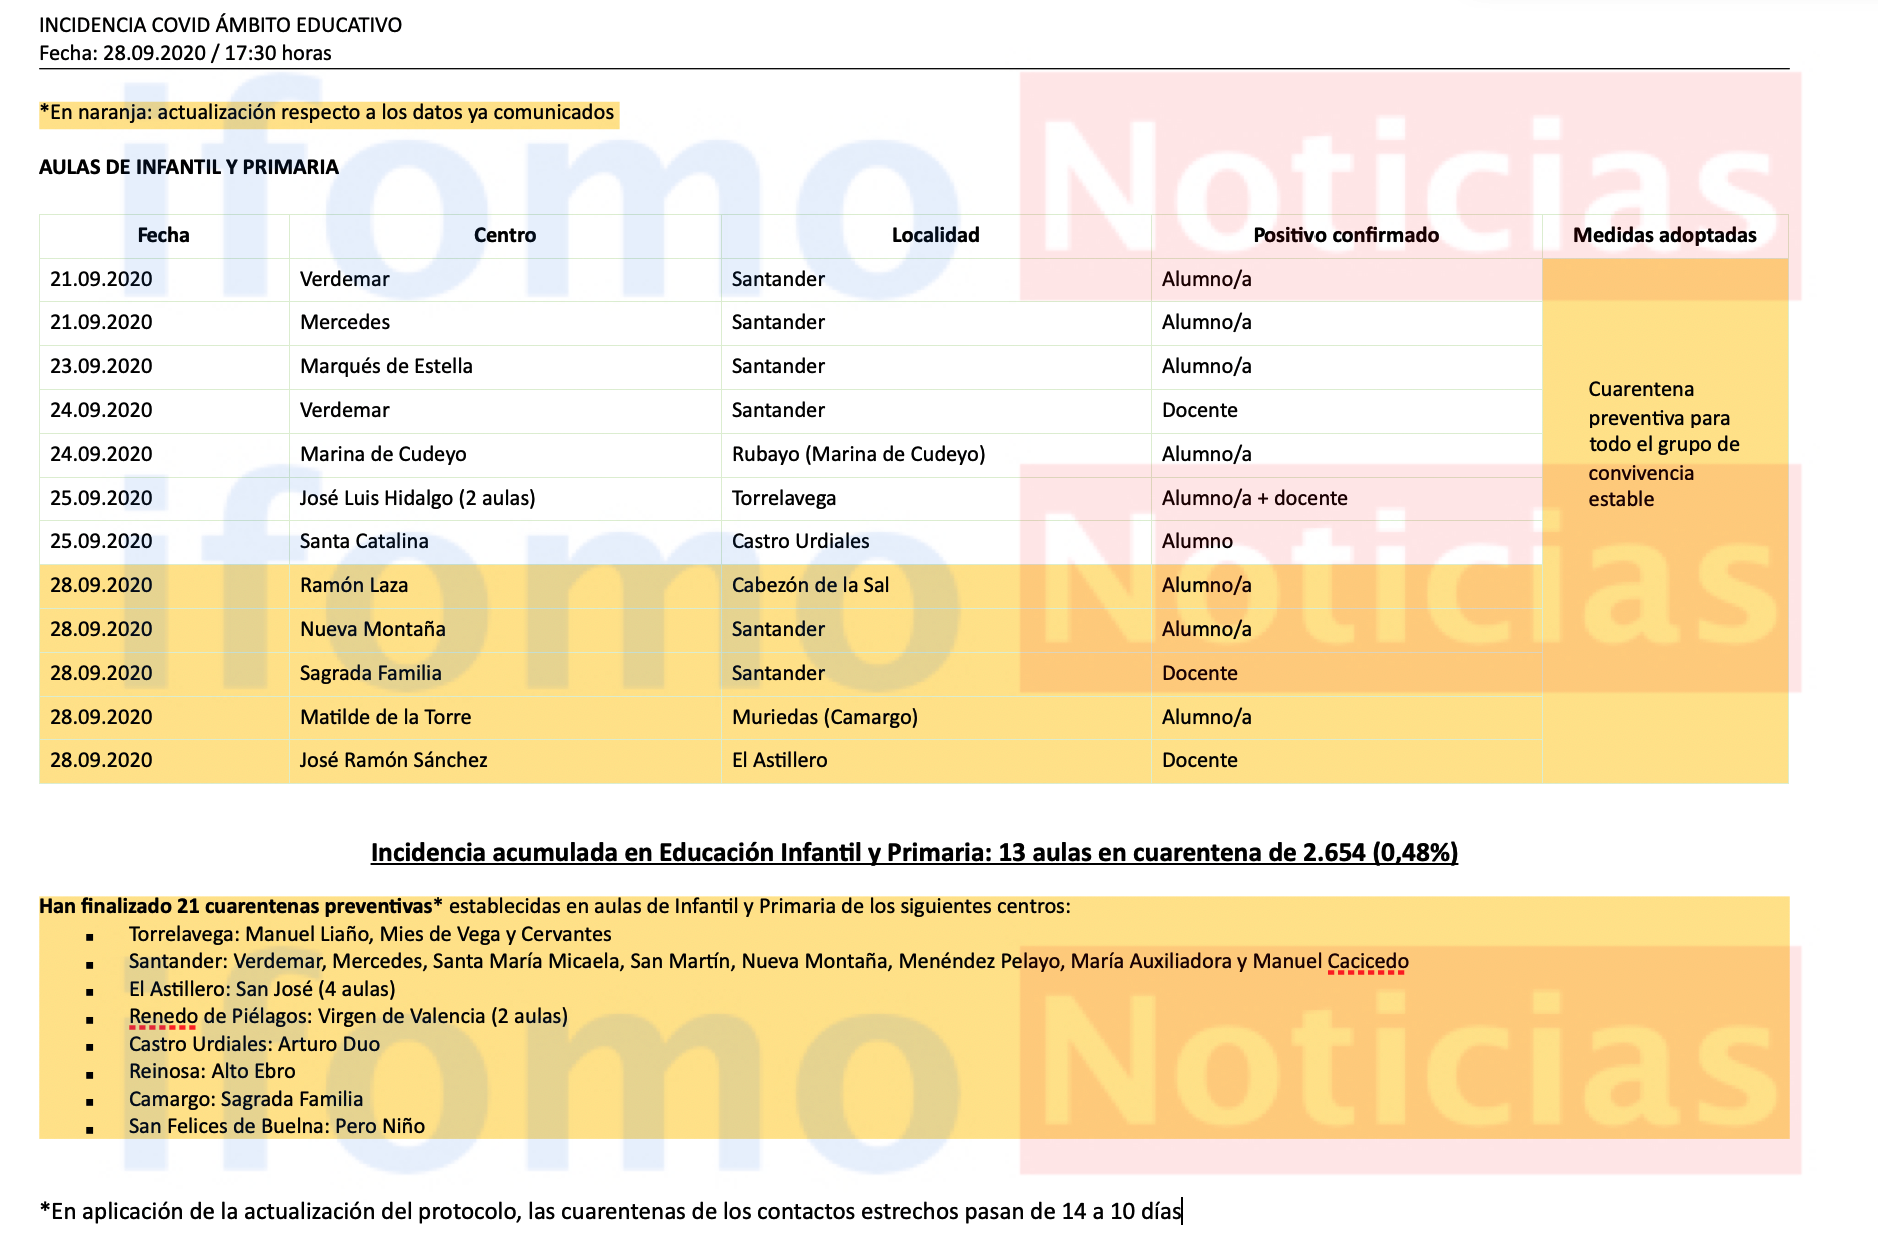Click the 'AULAS DE INFANTIL Y PRIMARIA' heading

pyautogui.click(x=189, y=167)
